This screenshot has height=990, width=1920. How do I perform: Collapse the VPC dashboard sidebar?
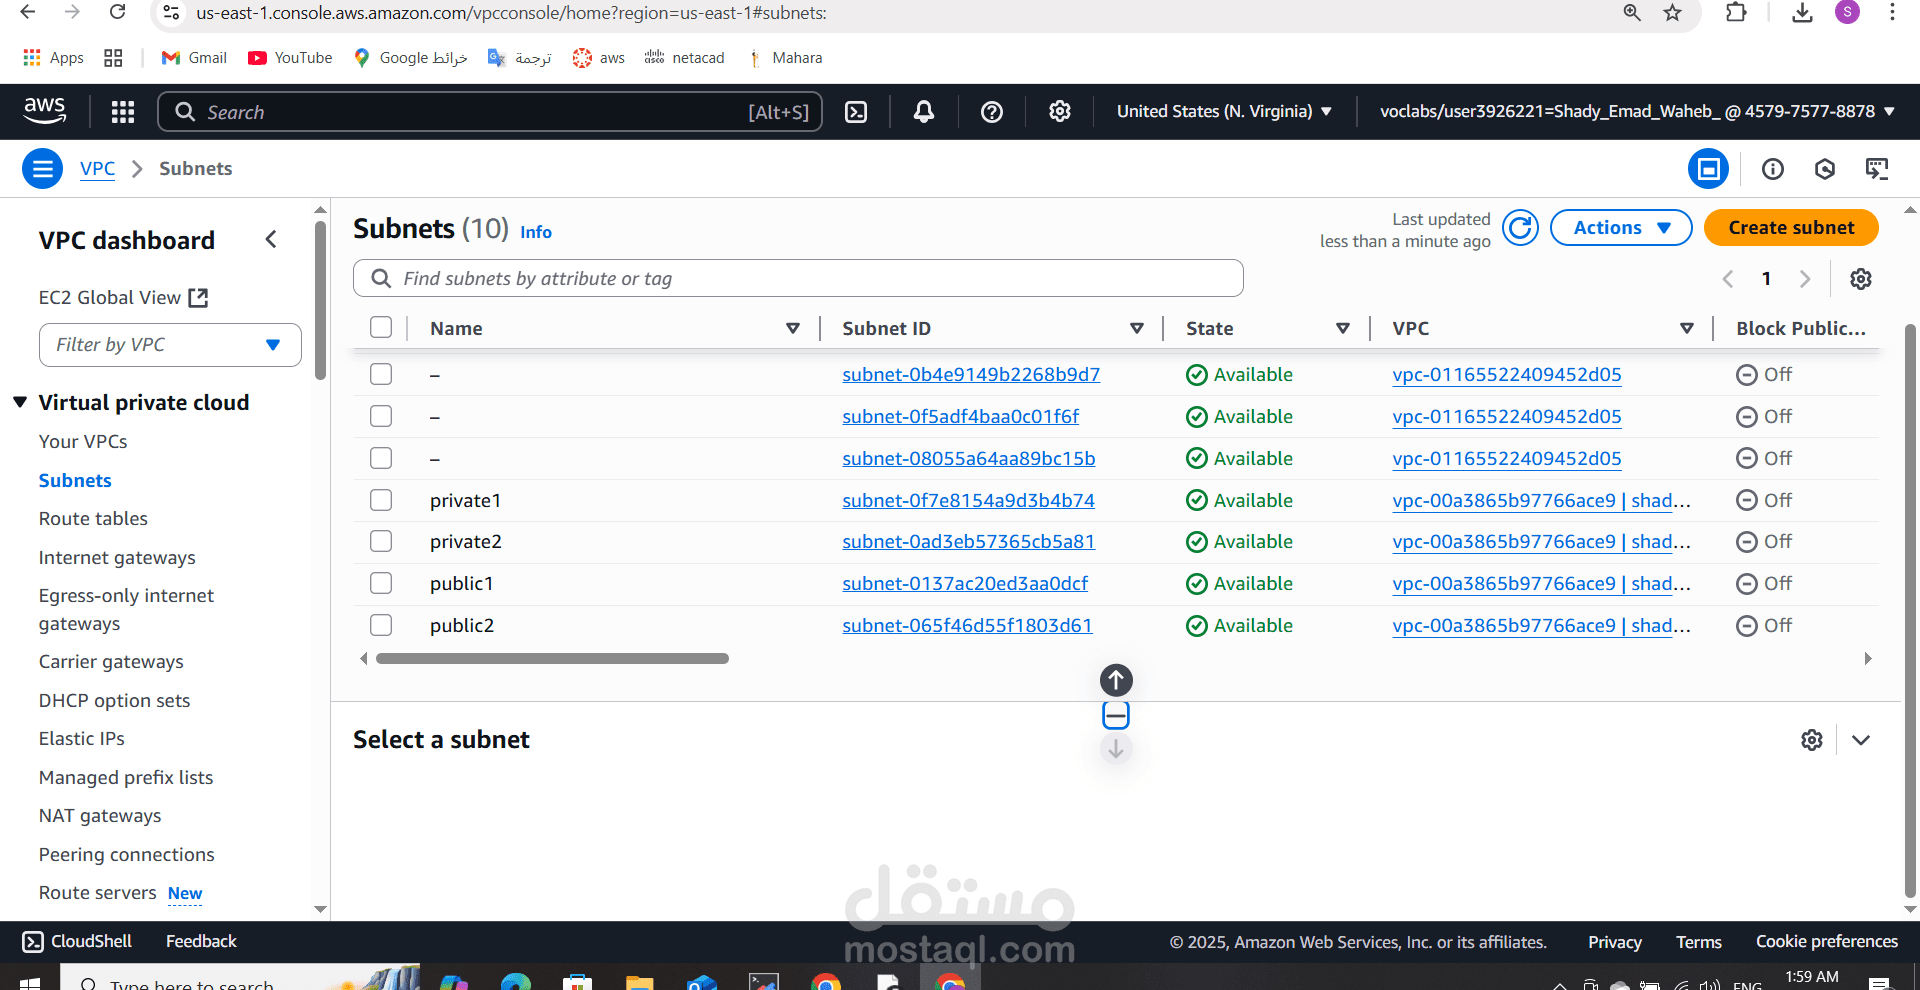[271, 240]
